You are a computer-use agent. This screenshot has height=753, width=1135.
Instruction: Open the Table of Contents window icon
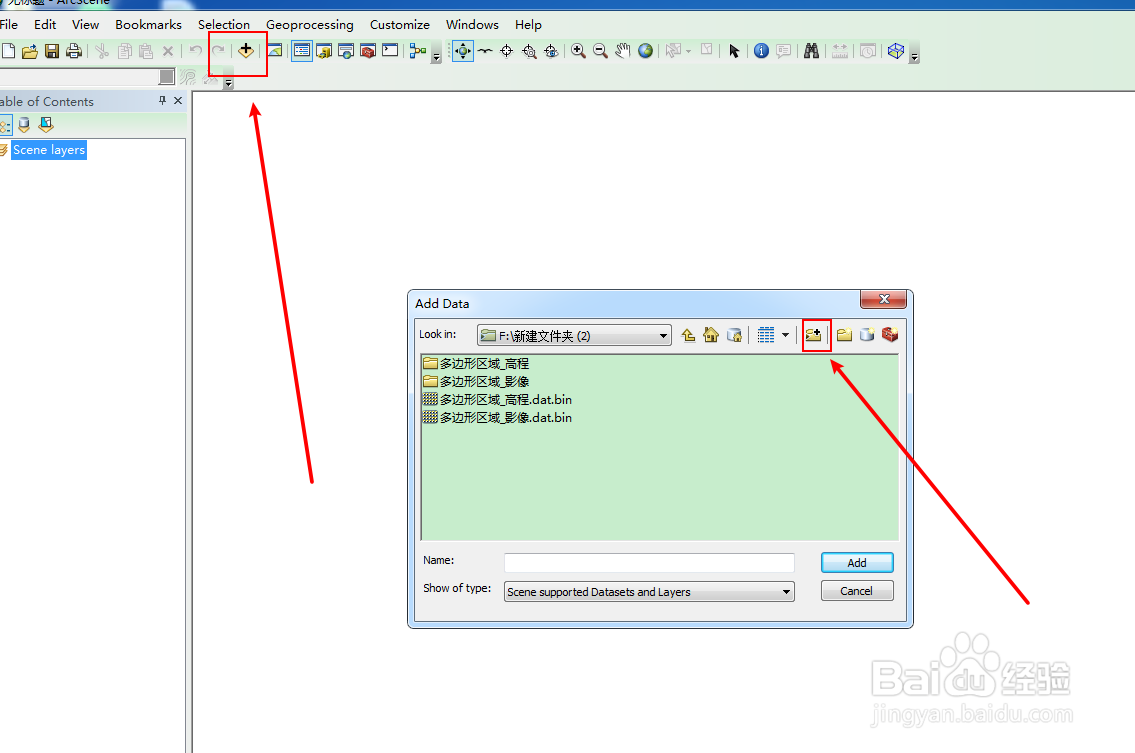pos(302,51)
